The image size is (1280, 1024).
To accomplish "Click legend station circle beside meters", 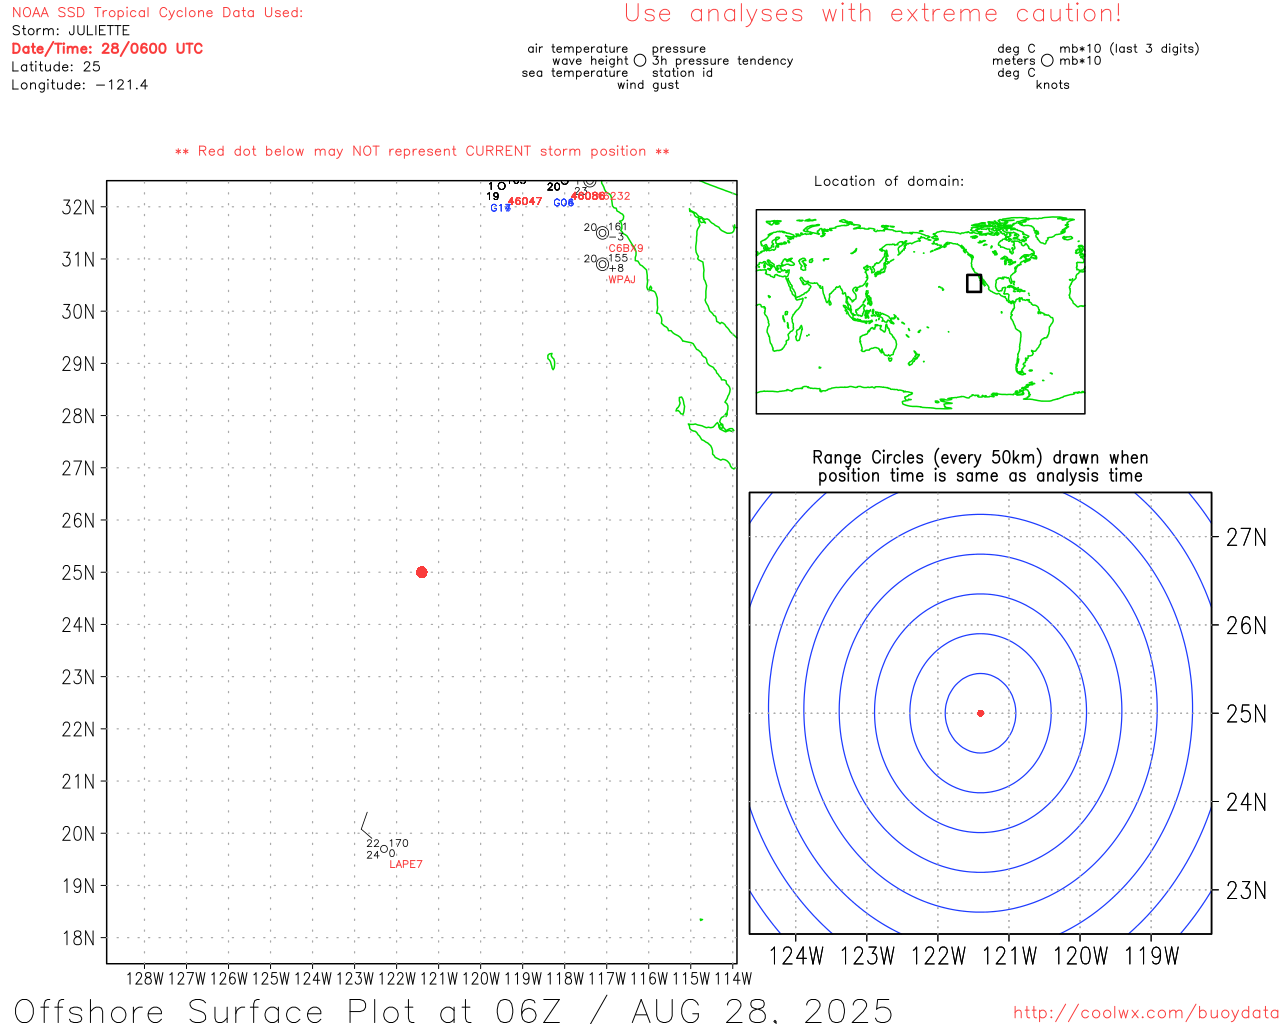I will coord(1047,61).
